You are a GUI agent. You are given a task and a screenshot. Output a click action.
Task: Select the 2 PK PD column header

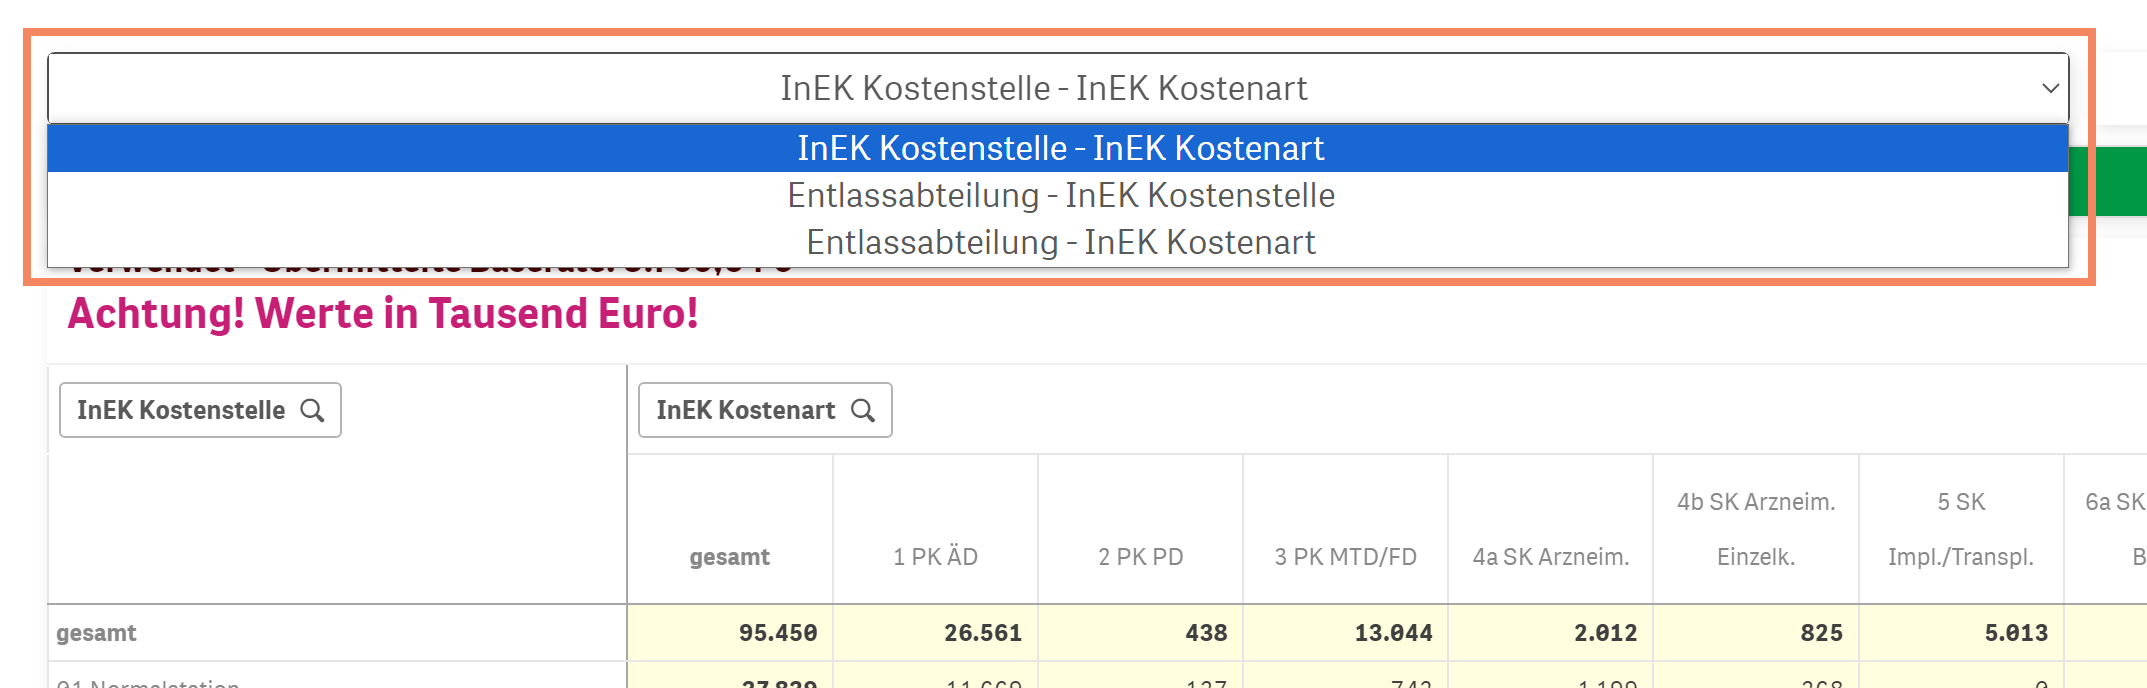click(x=1140, y=557)
